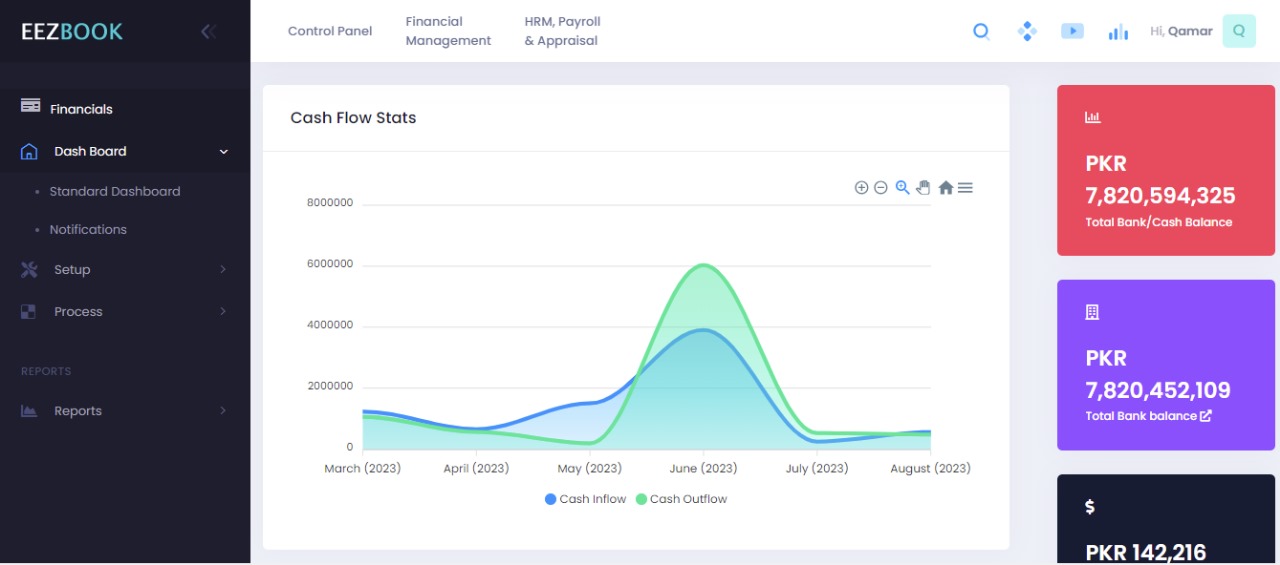Open the Standard Dashboard link
The height and width of the screenshot is (565, 1280).
(x=115, y=191)
